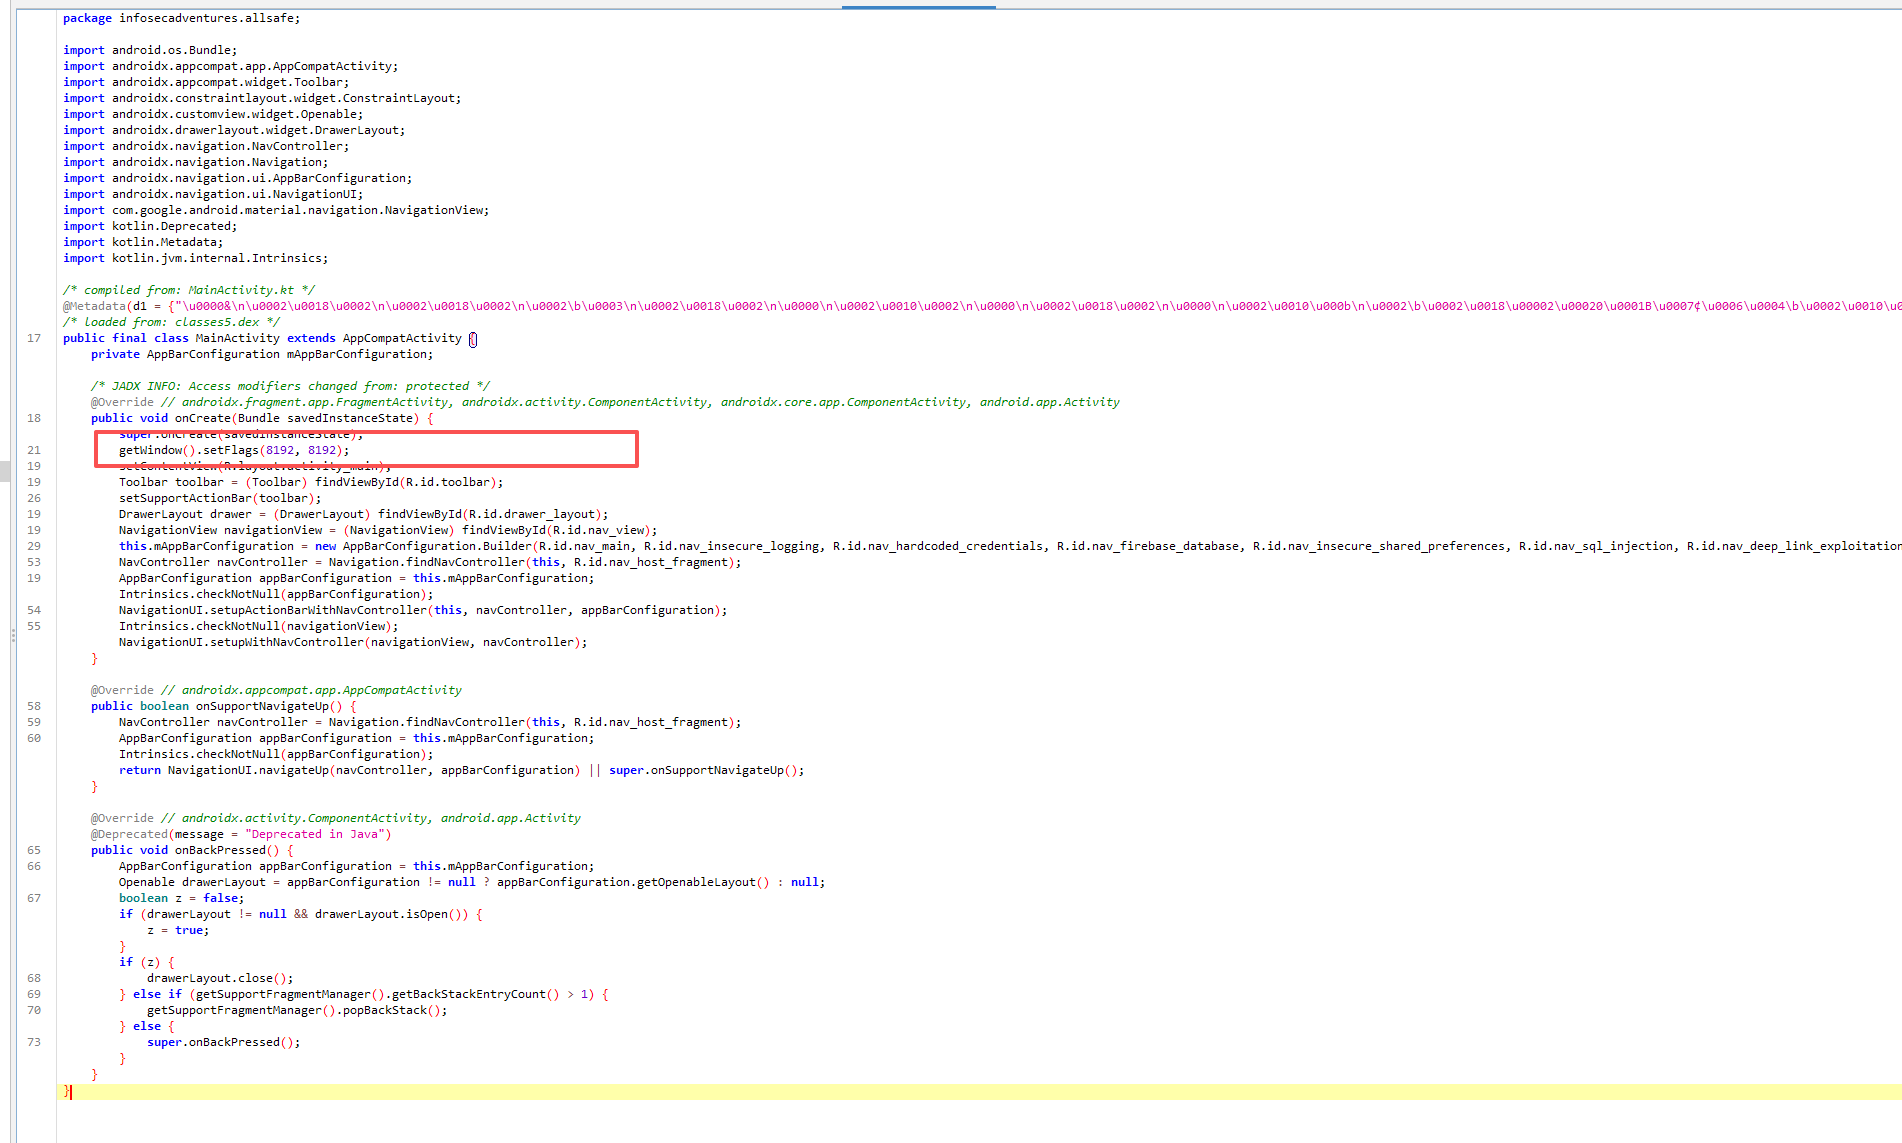Click the onCreate method name declaration
The height and width of the screenshot is (1143, 1902).
point(203,418)
